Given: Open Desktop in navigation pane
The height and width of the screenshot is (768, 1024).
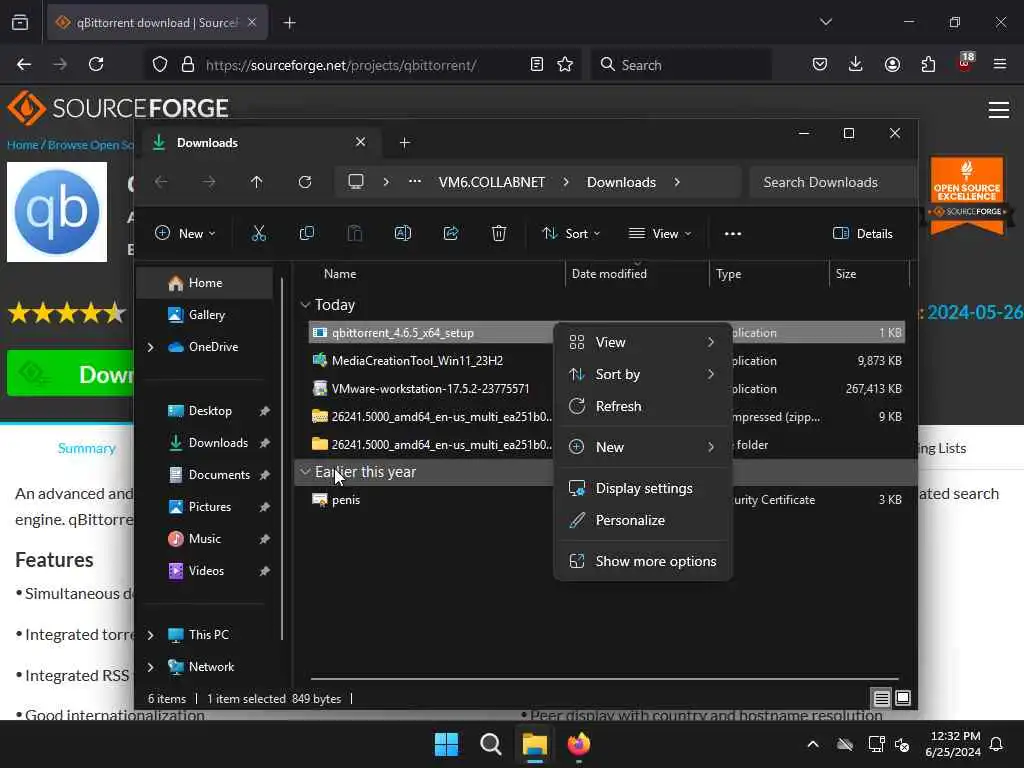Looking at the screenshot, I should pyautogui.click(x=205, y=411).
